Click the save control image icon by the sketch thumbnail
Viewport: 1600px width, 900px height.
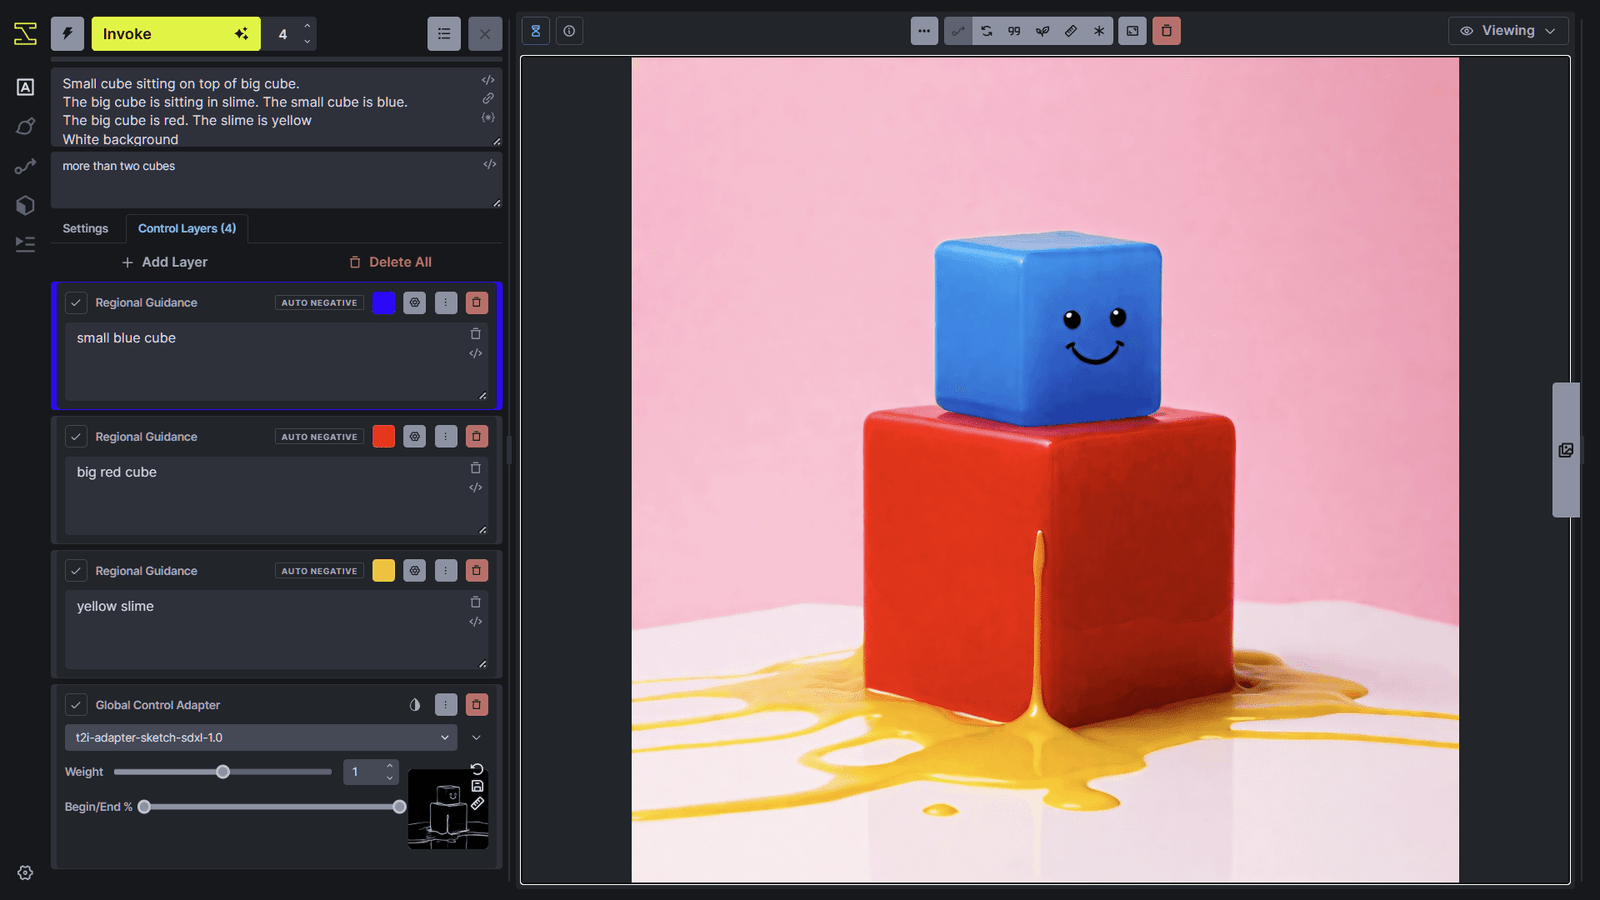[477, 786]
